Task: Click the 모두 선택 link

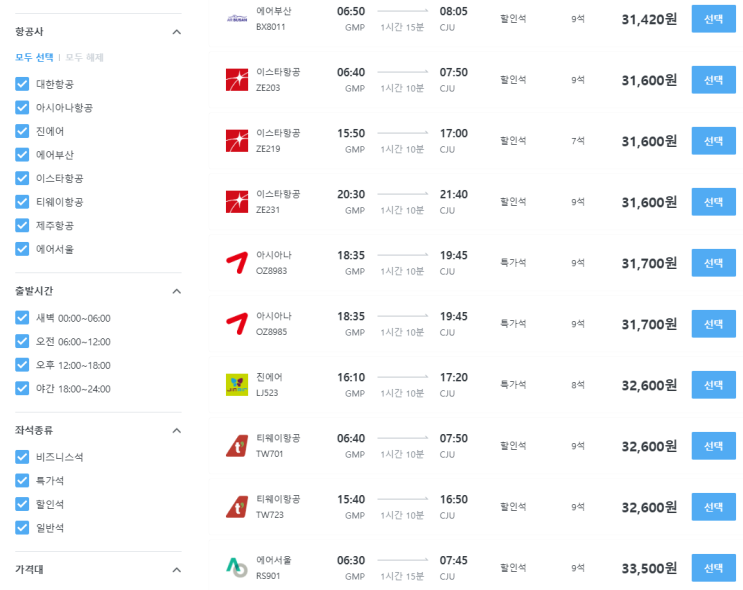Action: coord(34,57)
